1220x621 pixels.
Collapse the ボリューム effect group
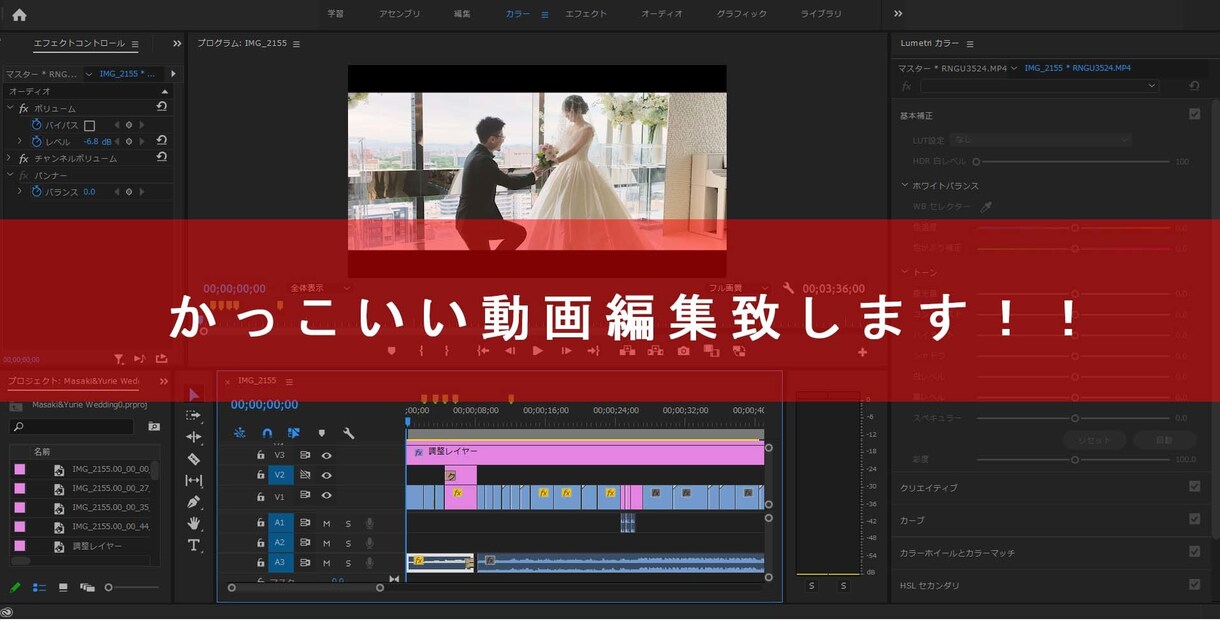coord(10,108)
